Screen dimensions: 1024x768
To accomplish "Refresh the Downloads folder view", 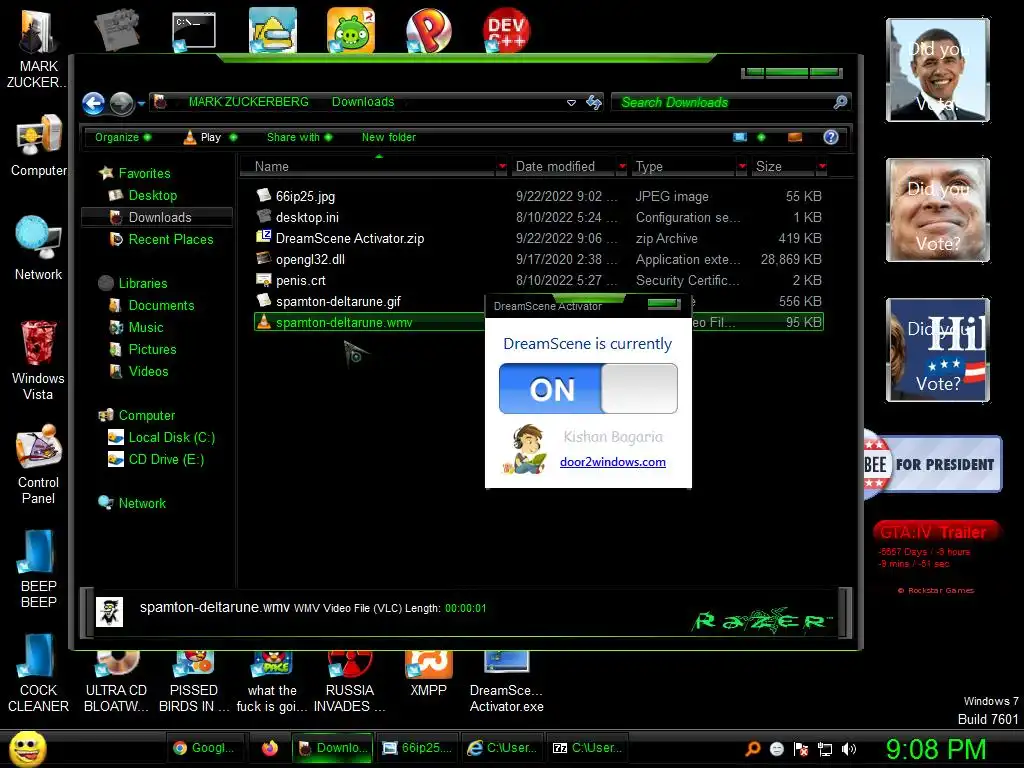I will (594, 102).
